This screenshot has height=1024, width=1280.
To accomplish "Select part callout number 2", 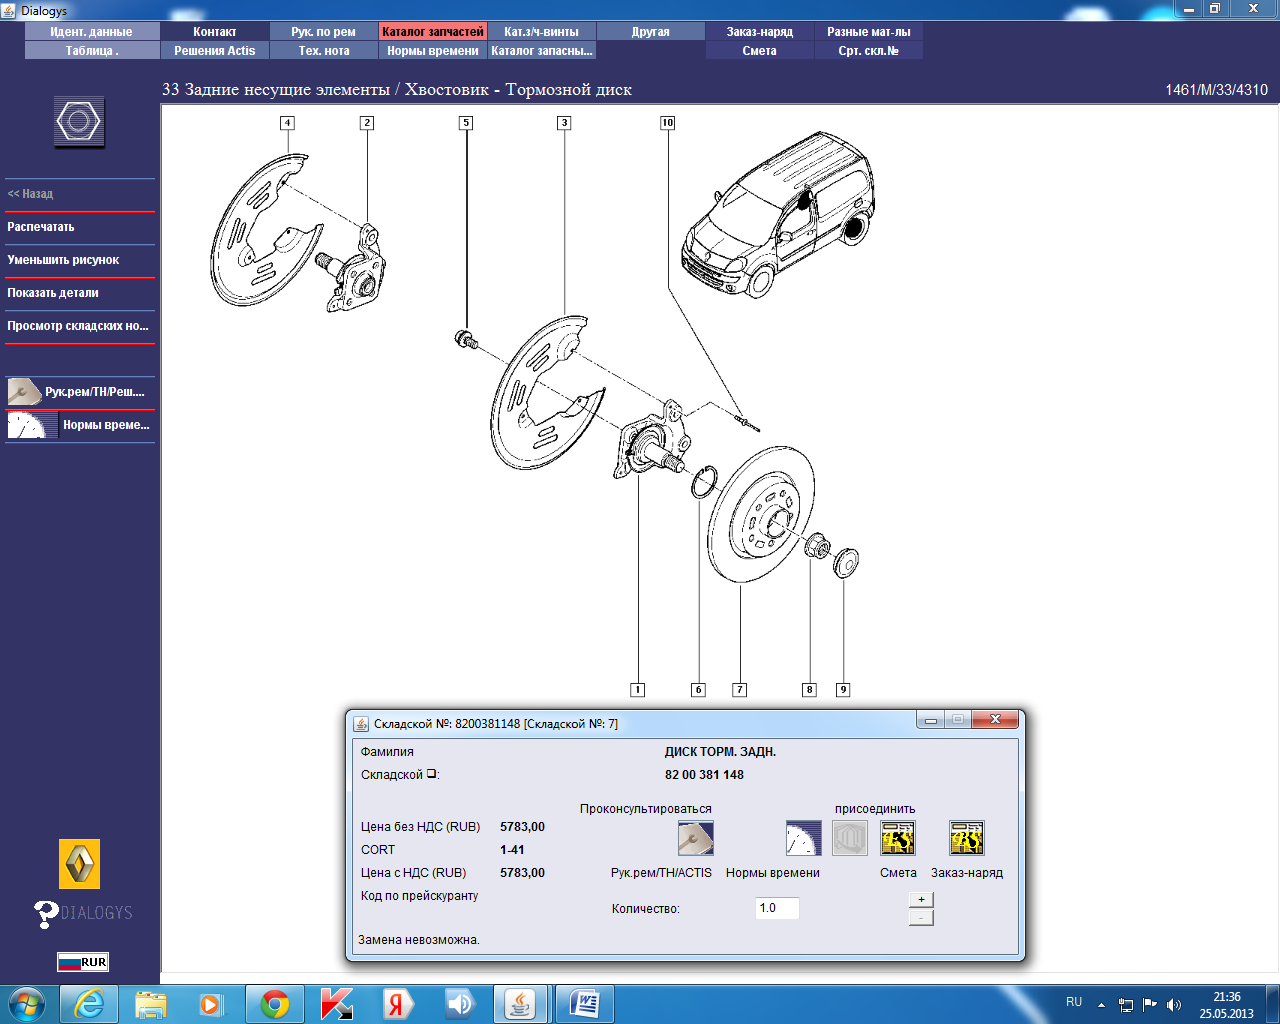I will (367, 123).
